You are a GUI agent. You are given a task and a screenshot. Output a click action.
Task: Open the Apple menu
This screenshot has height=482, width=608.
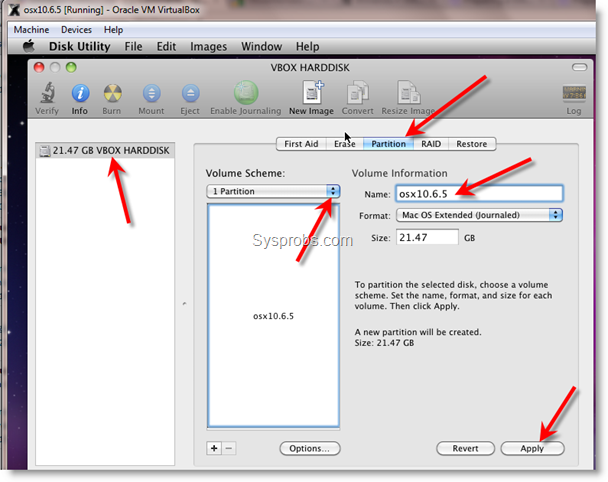28,46
